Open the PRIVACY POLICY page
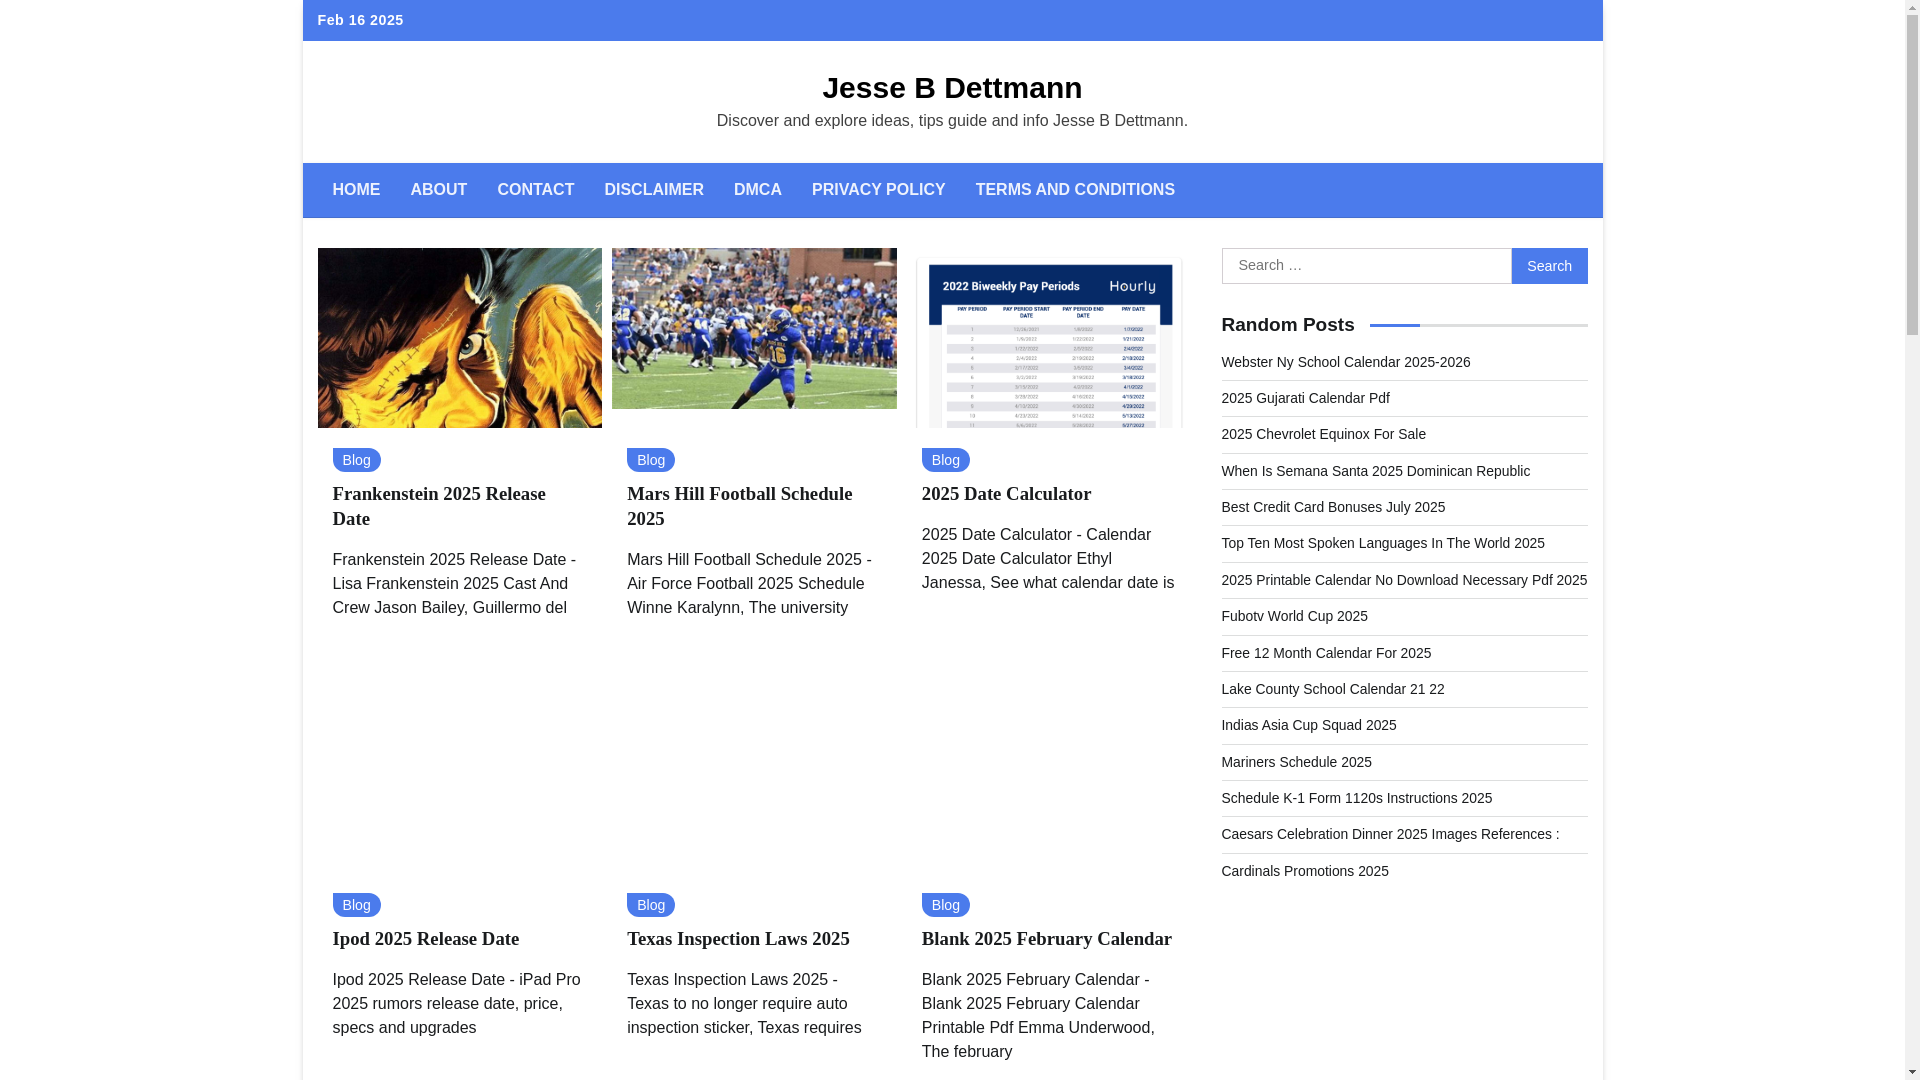Screen dimensions: 1920x1080 click(x=878, y=190)
